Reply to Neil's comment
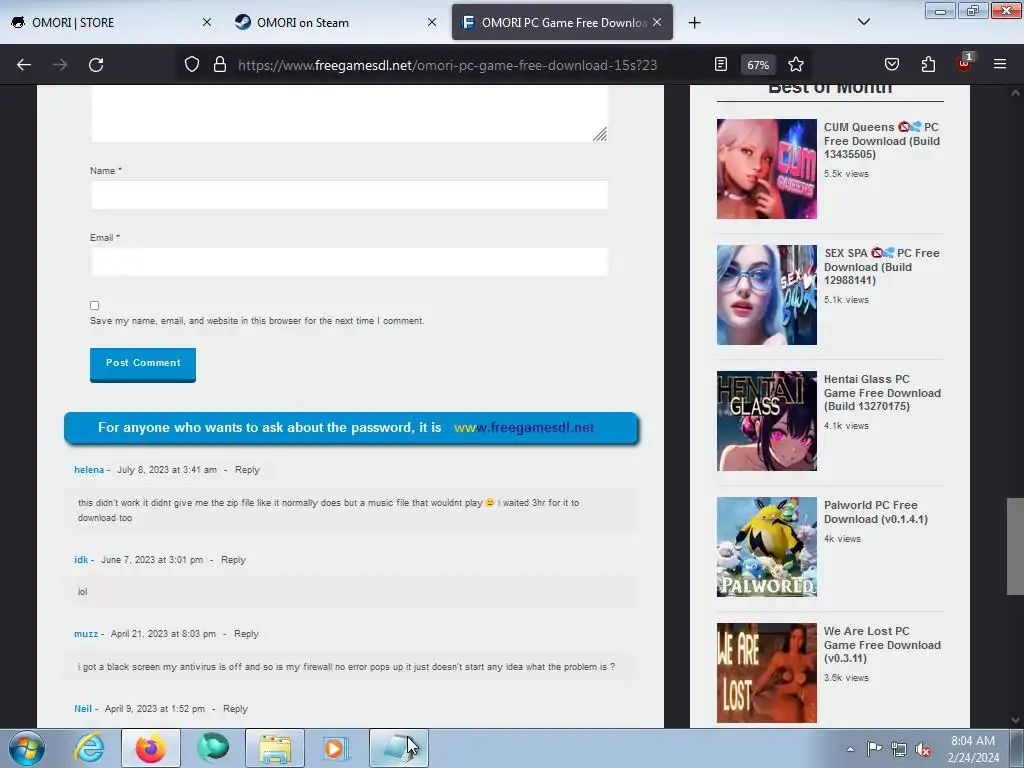 (x=235, y=709)
